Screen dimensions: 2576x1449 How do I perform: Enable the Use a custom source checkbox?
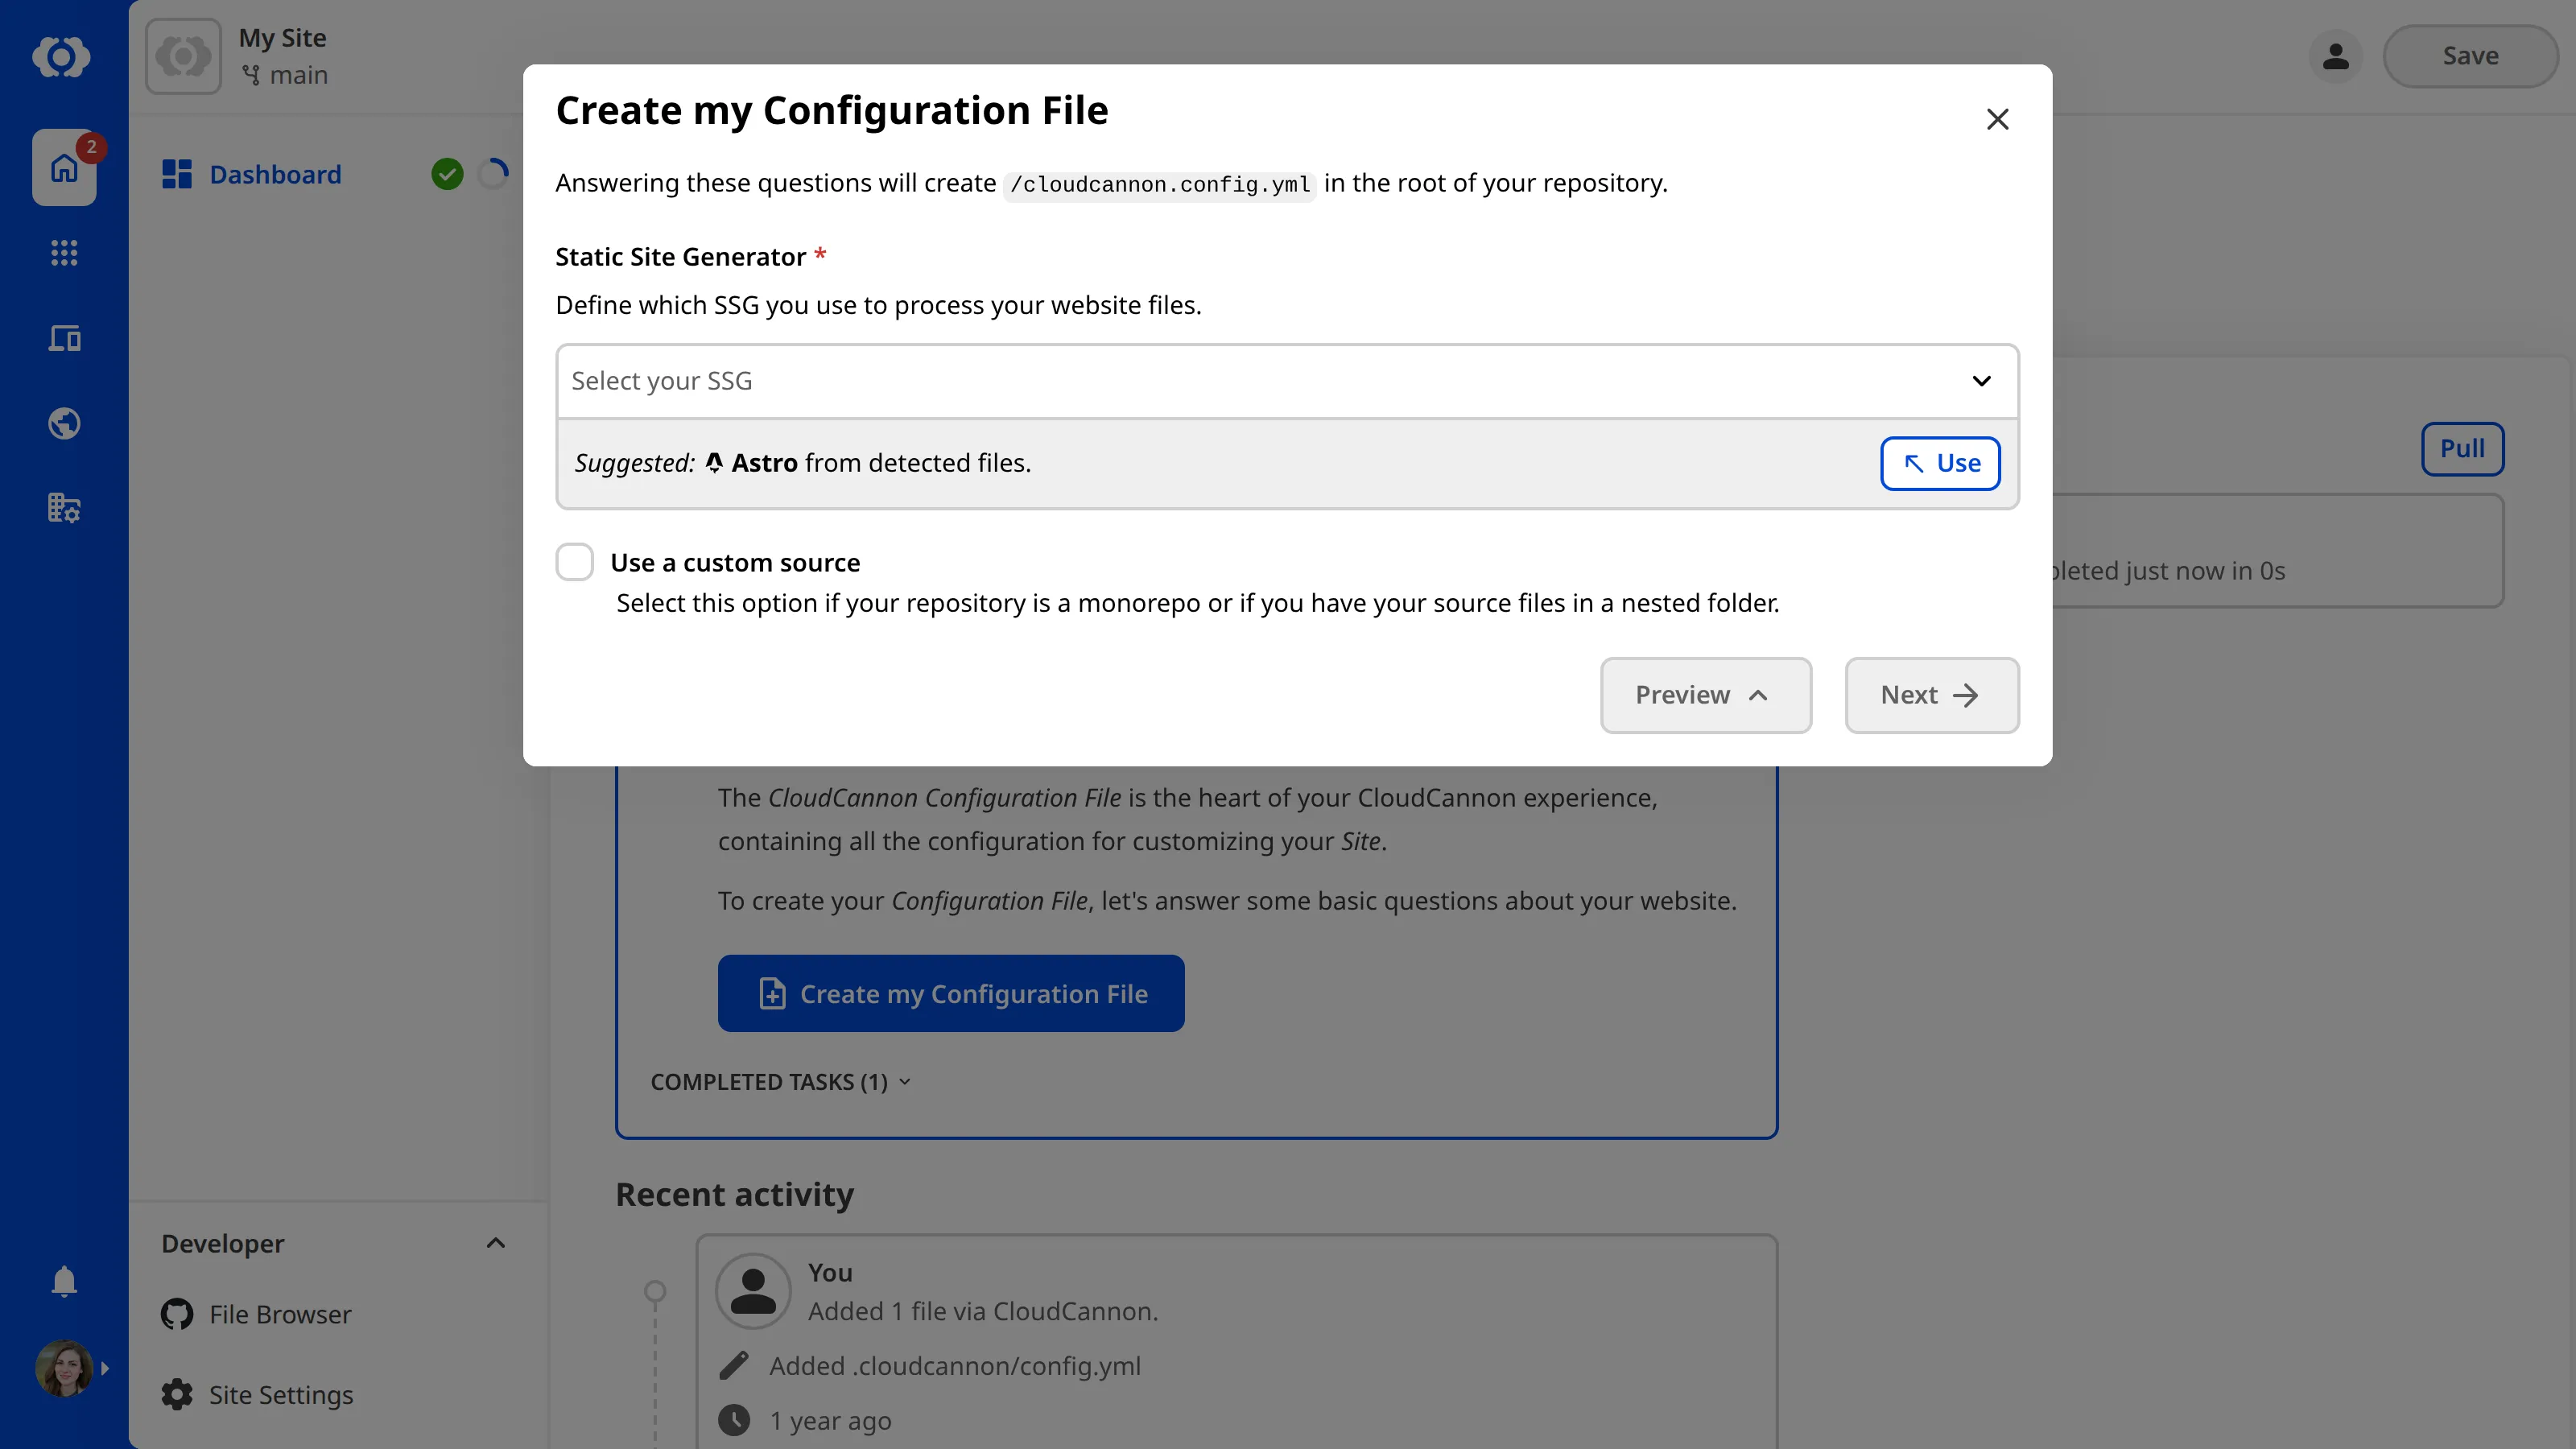click(574, 562)
